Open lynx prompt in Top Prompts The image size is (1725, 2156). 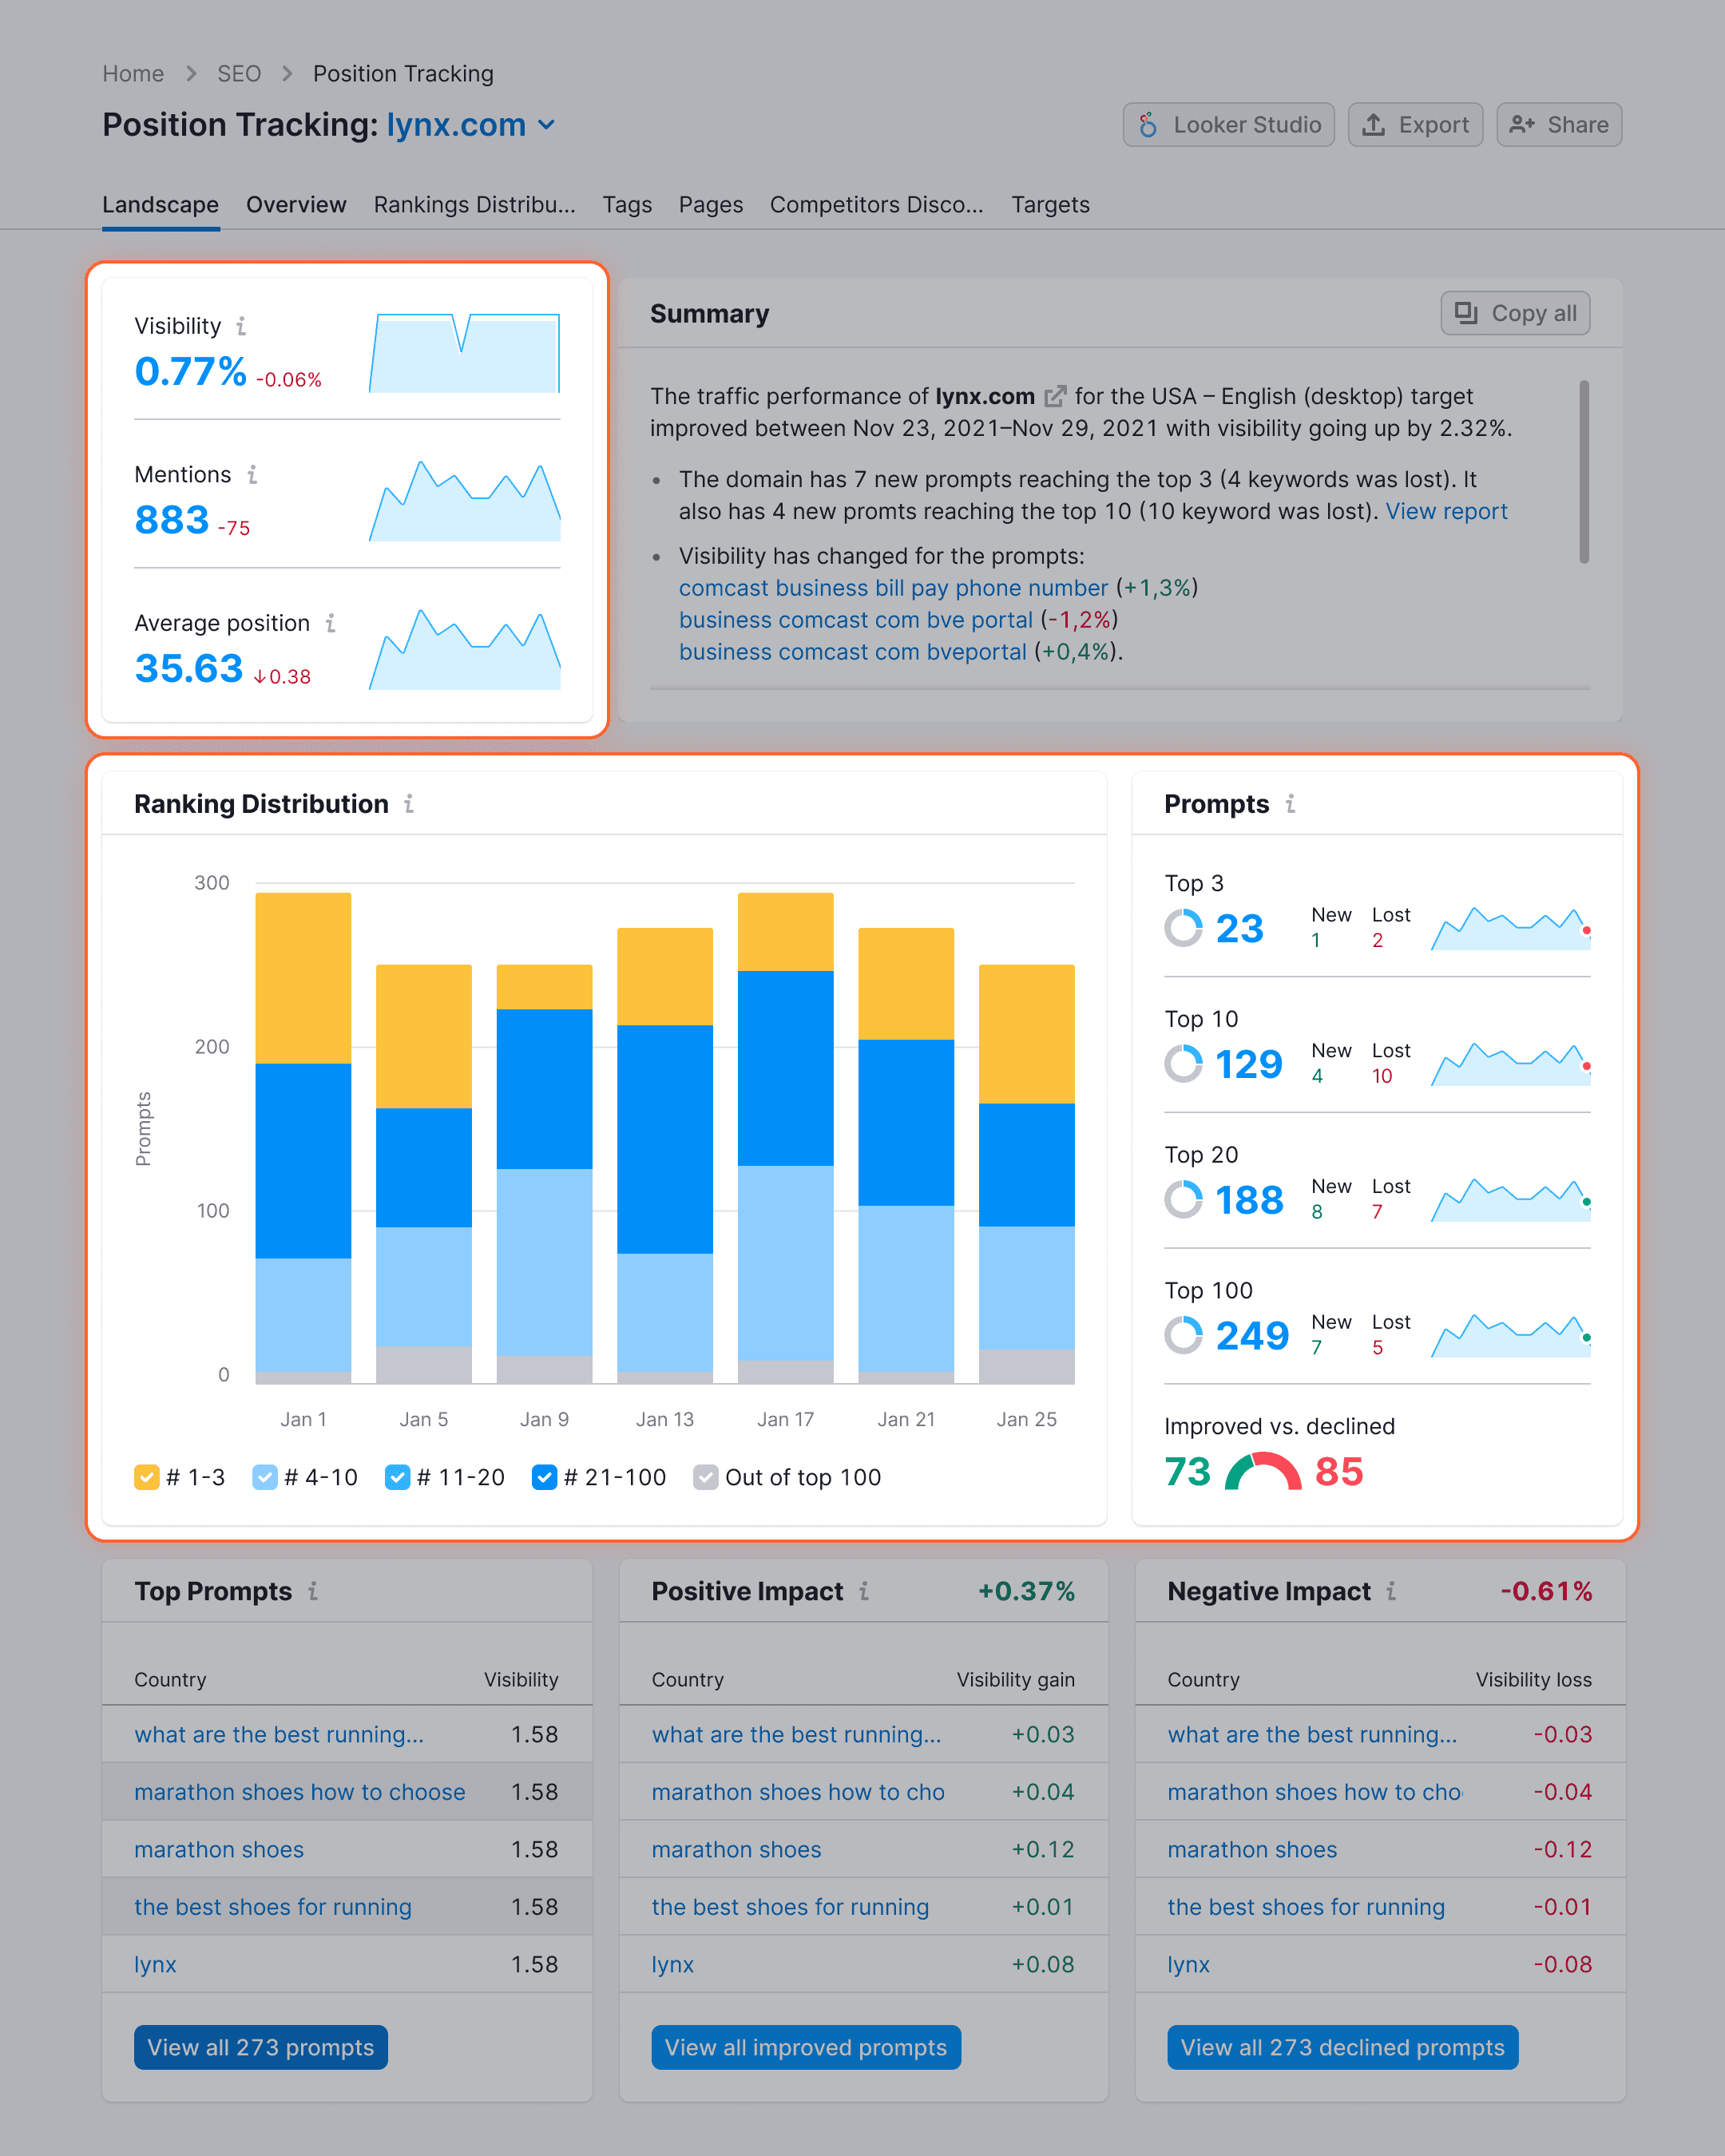point(155,1964)
